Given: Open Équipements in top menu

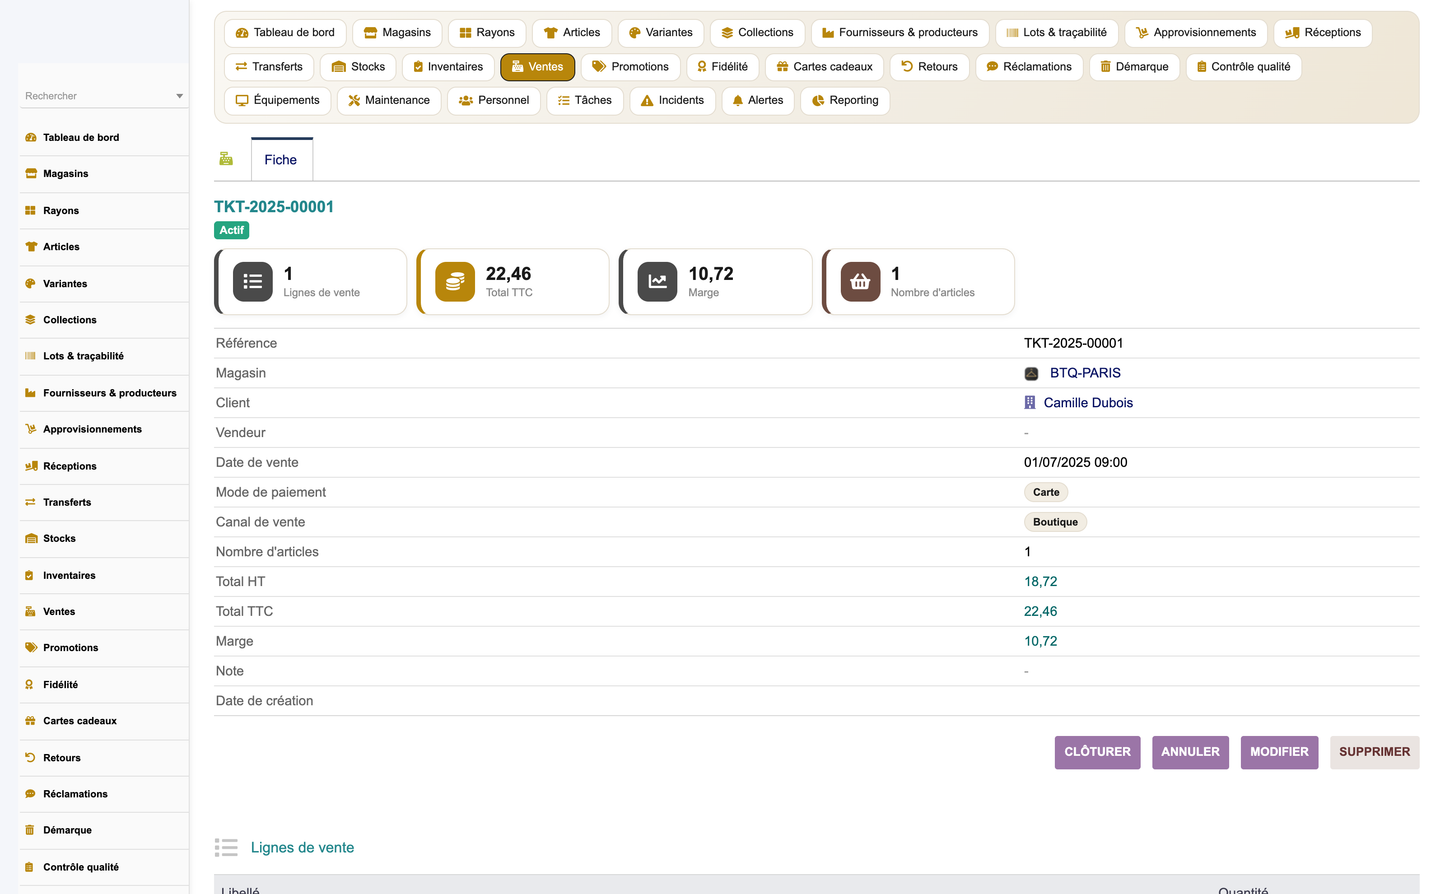Looking at the screenshot, I should click(x=277, y=101).
